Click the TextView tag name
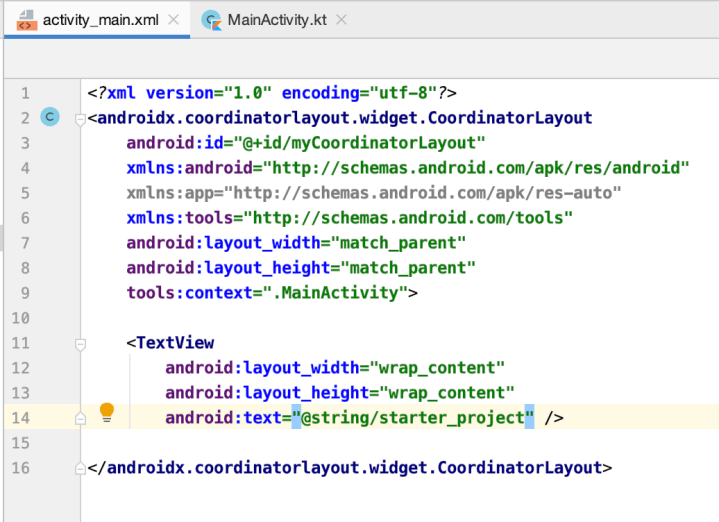 pos(175,343)
